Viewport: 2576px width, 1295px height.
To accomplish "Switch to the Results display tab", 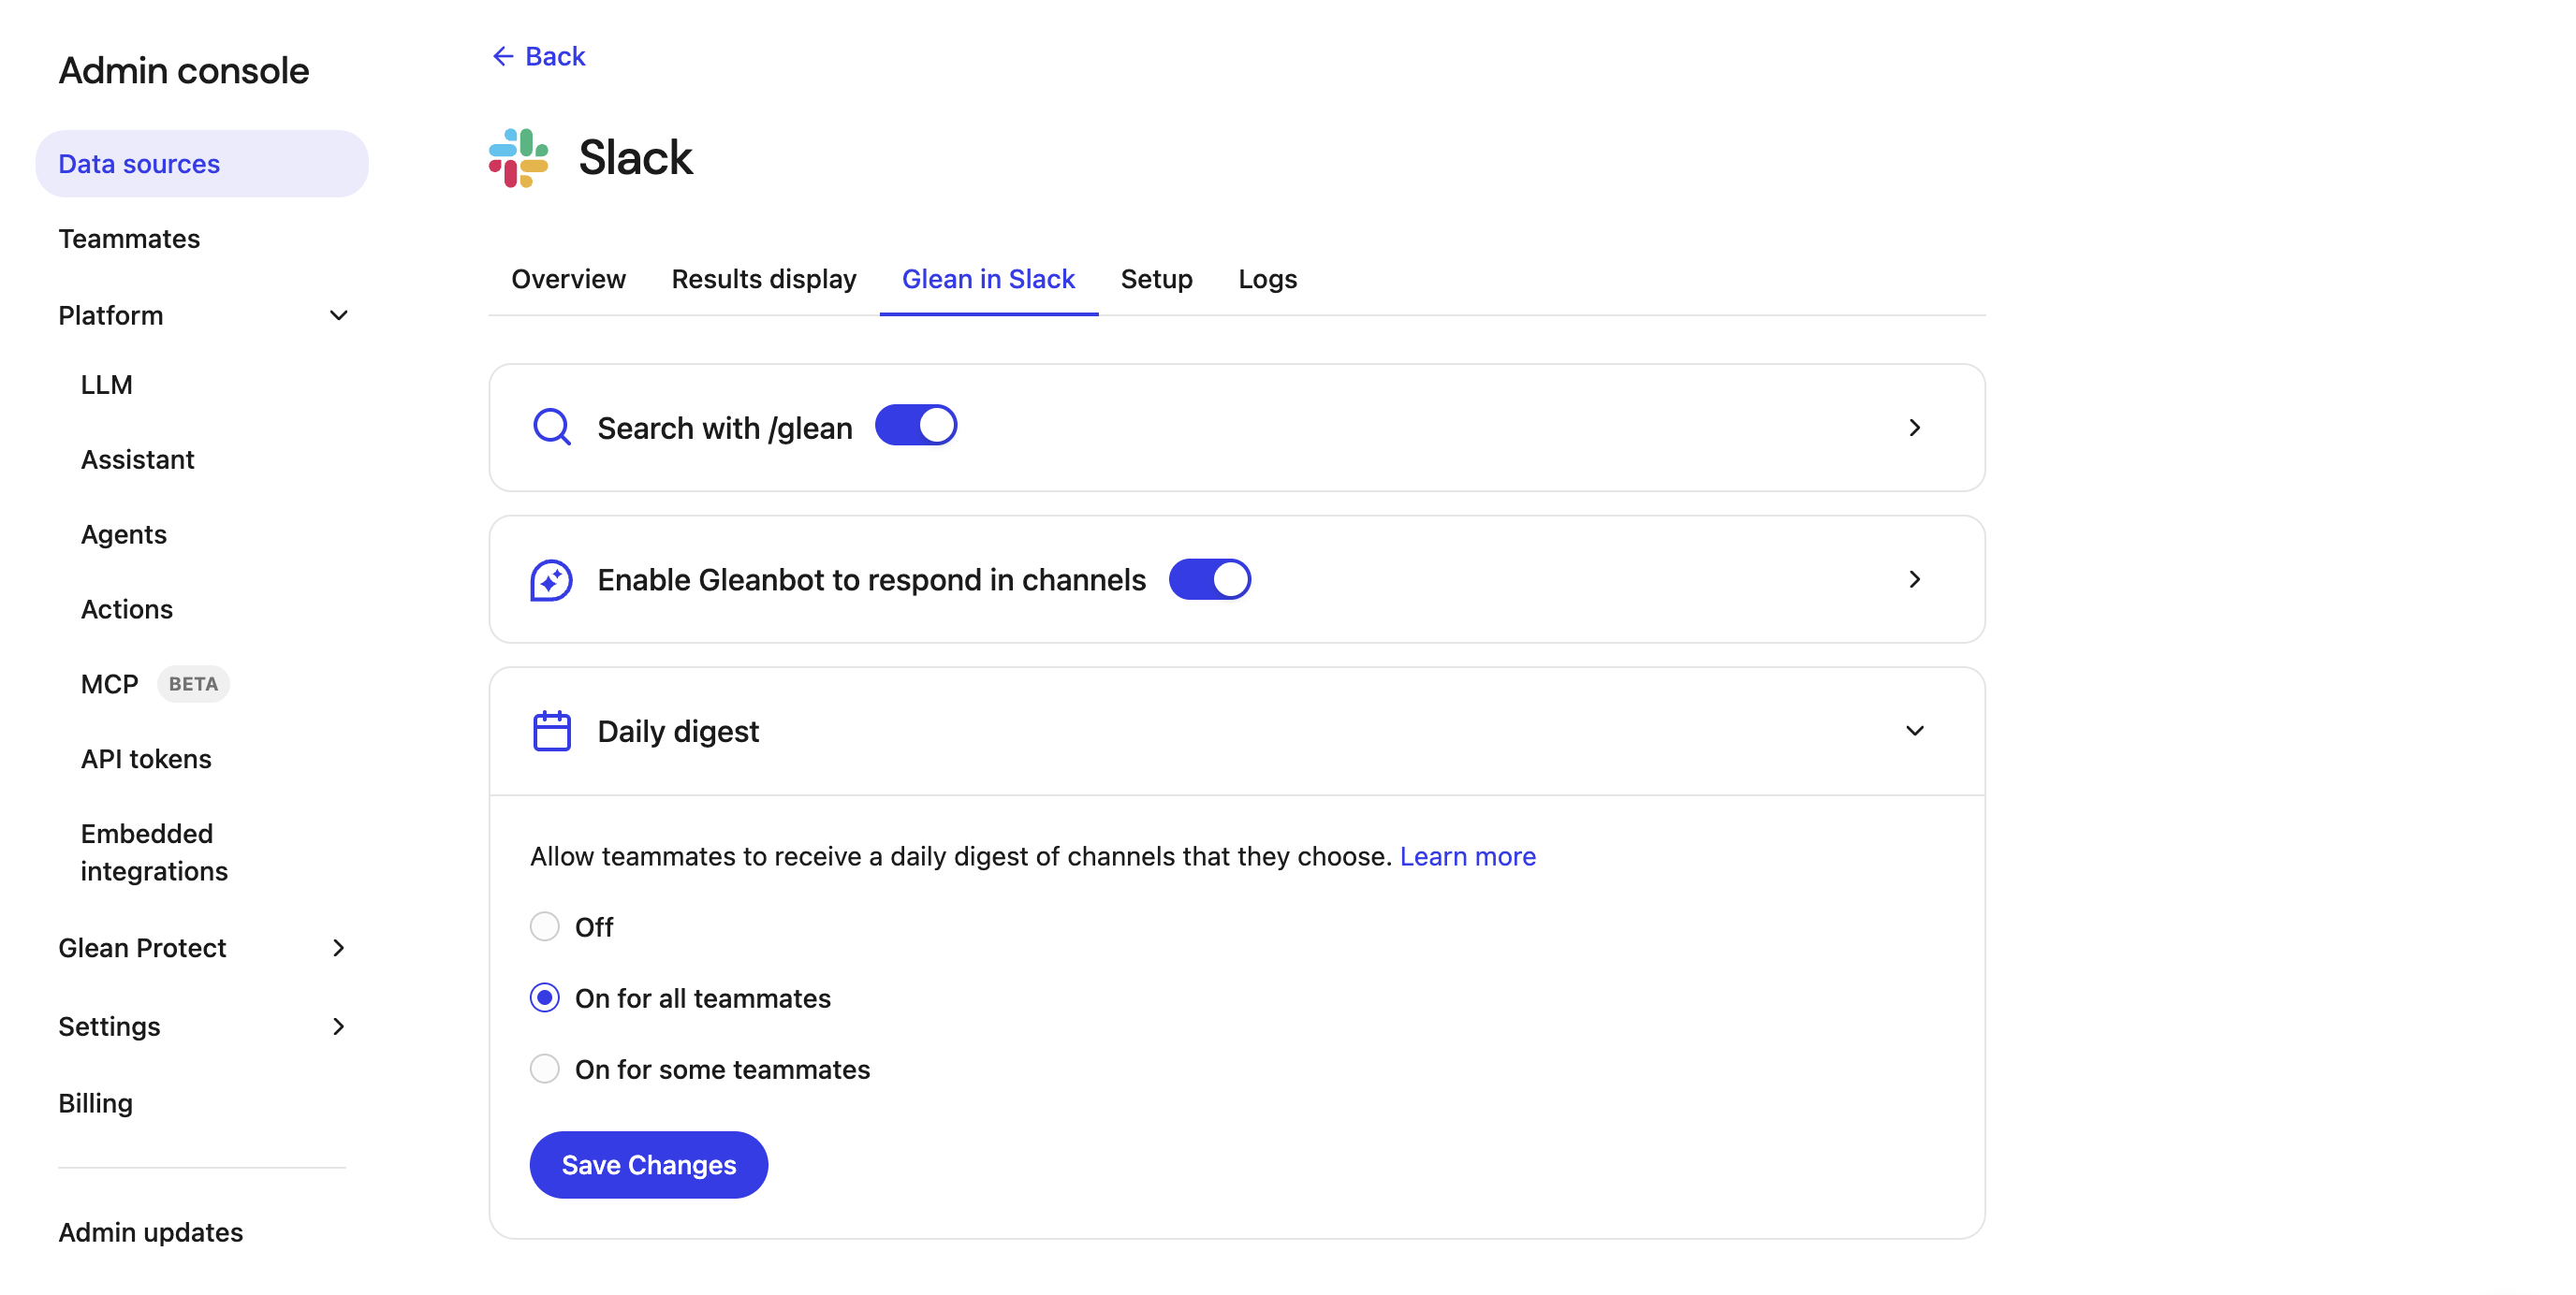I will tap(764, 279).
